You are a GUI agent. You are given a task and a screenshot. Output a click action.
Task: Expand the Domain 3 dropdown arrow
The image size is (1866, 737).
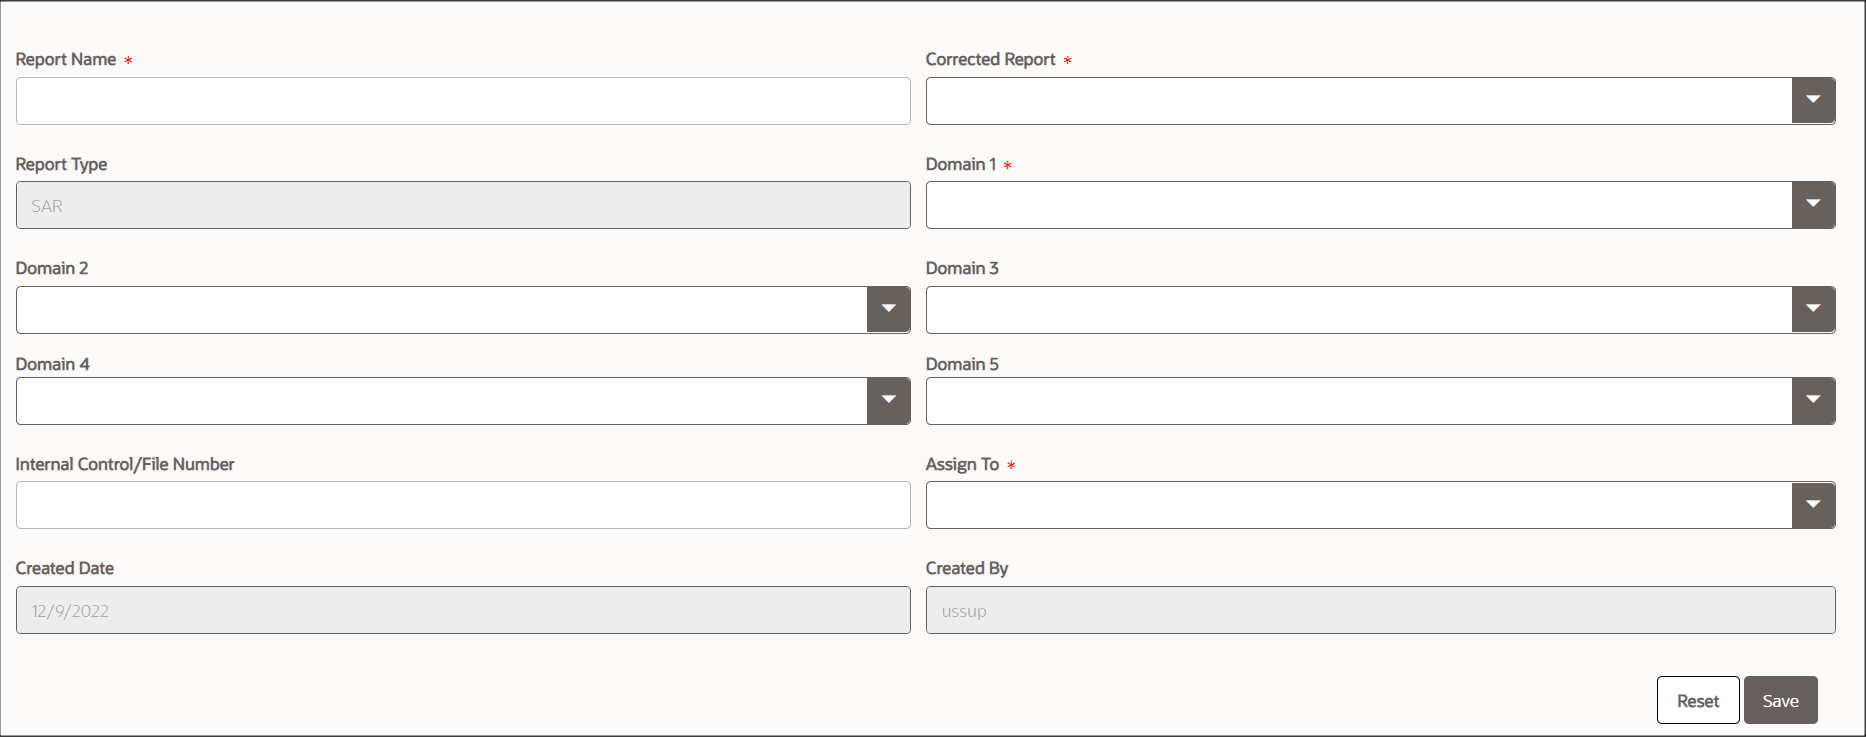(x=1812, y=310)
